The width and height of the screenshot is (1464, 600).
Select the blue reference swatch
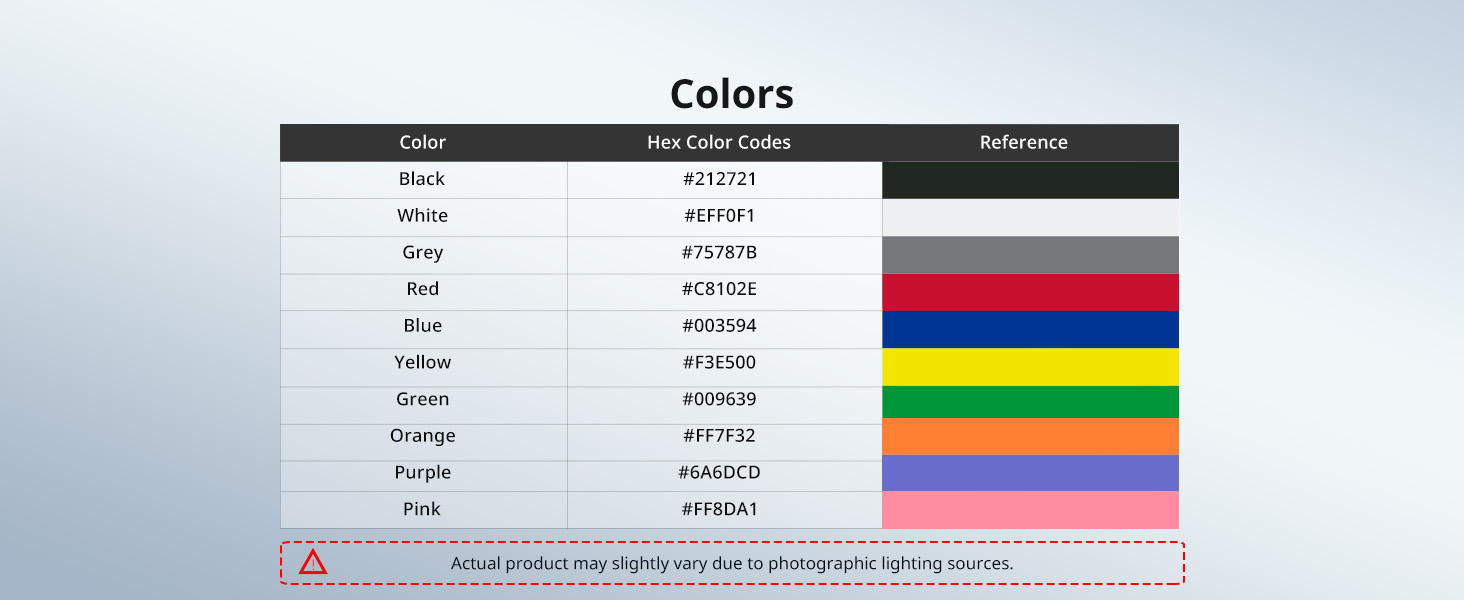pos(1030,328)
